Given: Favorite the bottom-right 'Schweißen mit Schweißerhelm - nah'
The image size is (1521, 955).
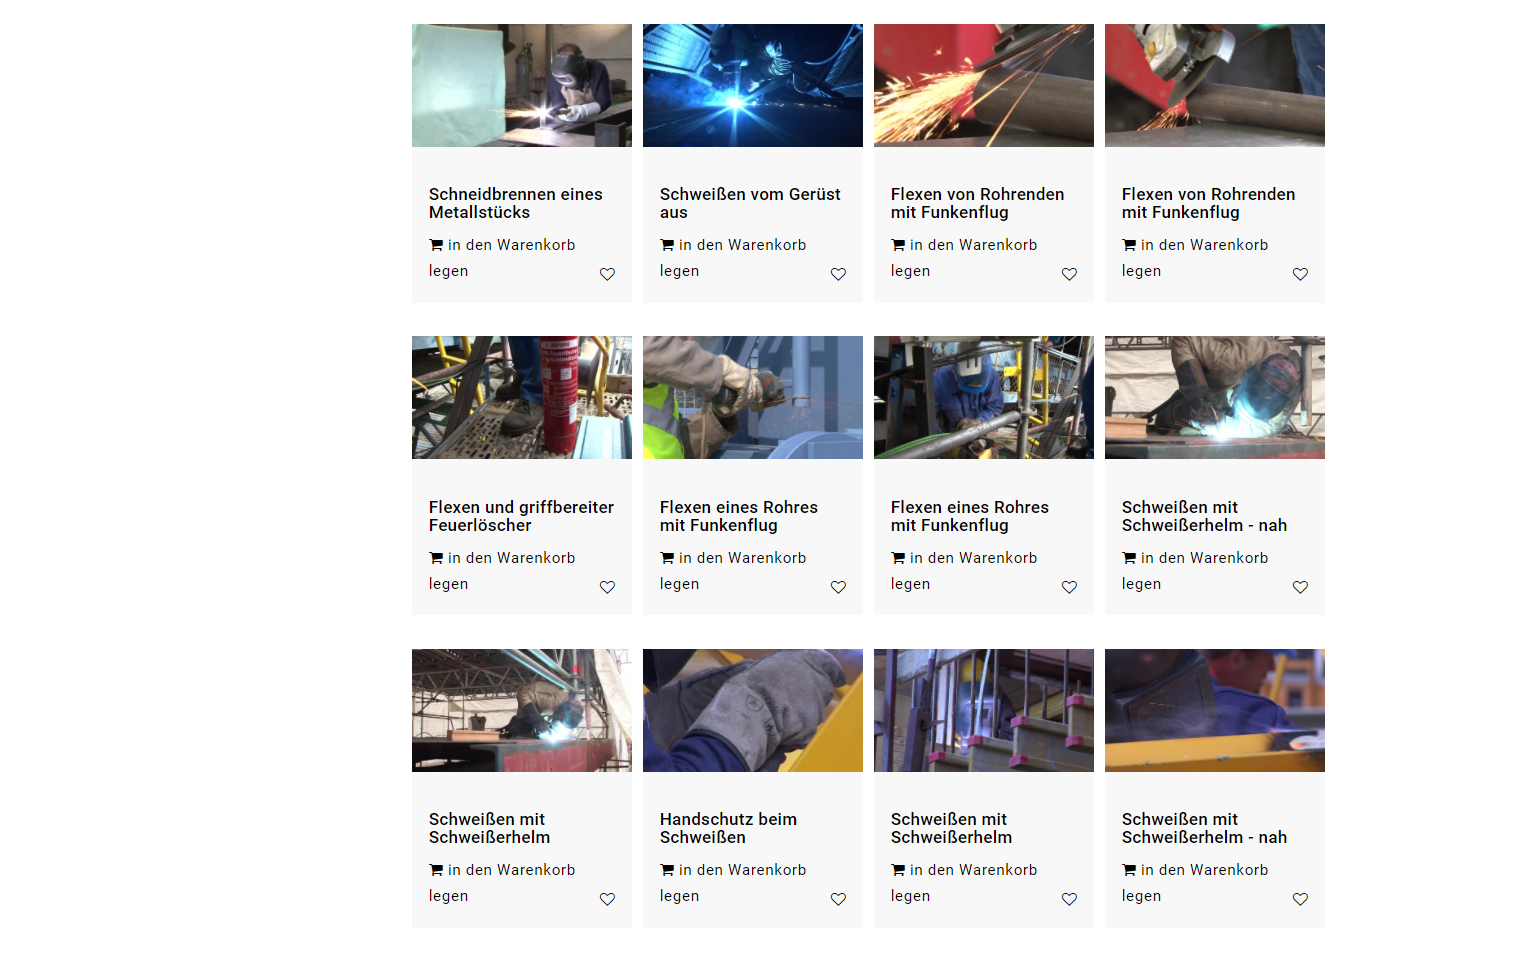Looking at the screenshot, I should [1300, 899].
